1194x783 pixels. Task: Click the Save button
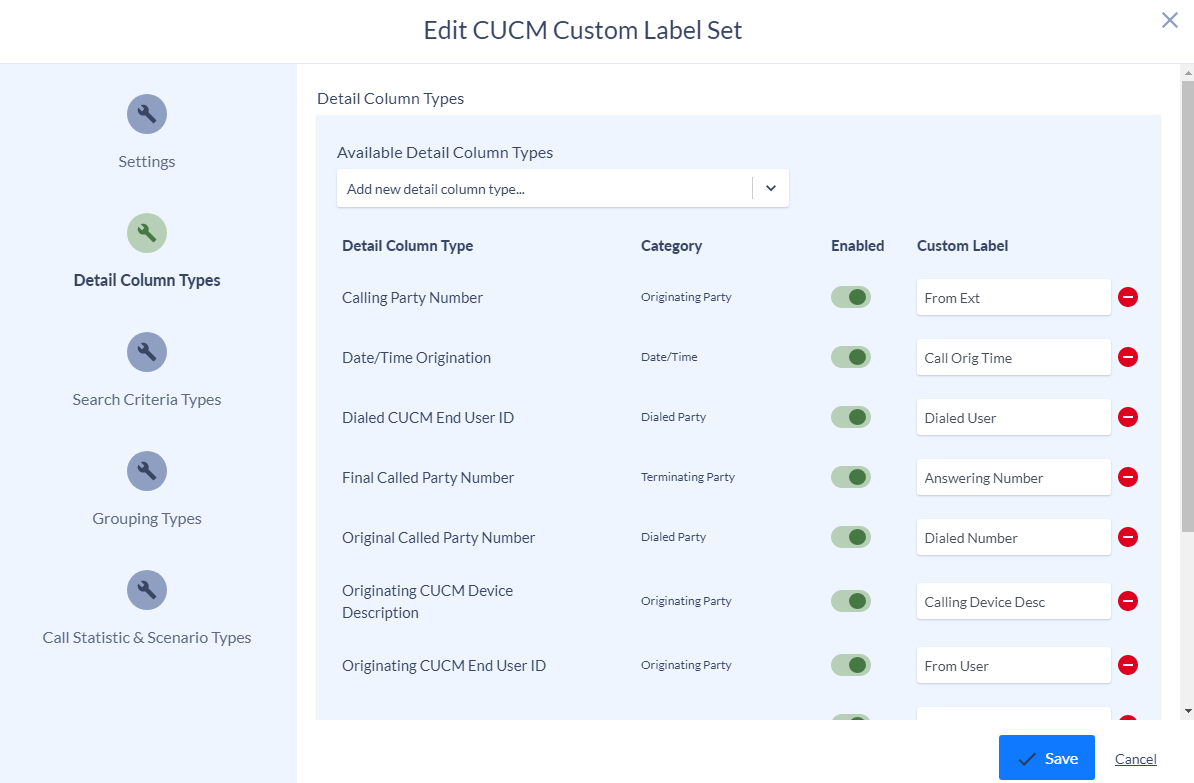pyautogui.click(x=1046, y=758)
